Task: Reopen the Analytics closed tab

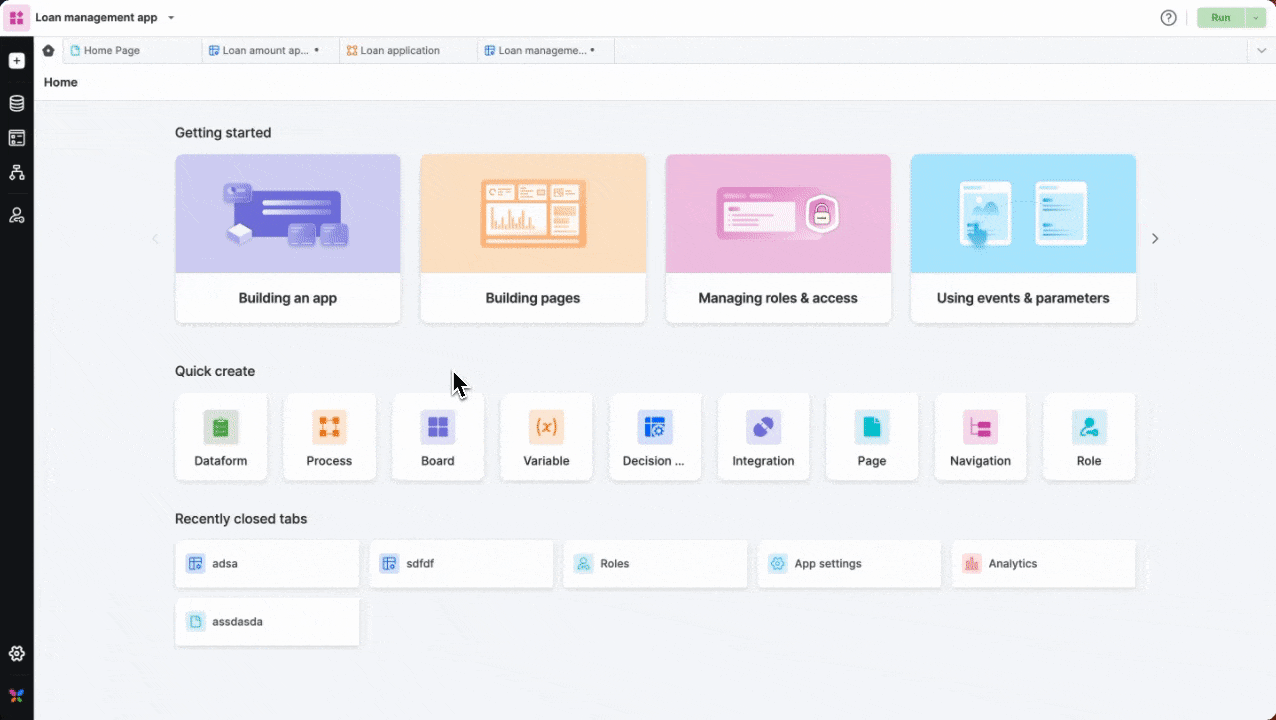Action: pos(1043,564)
